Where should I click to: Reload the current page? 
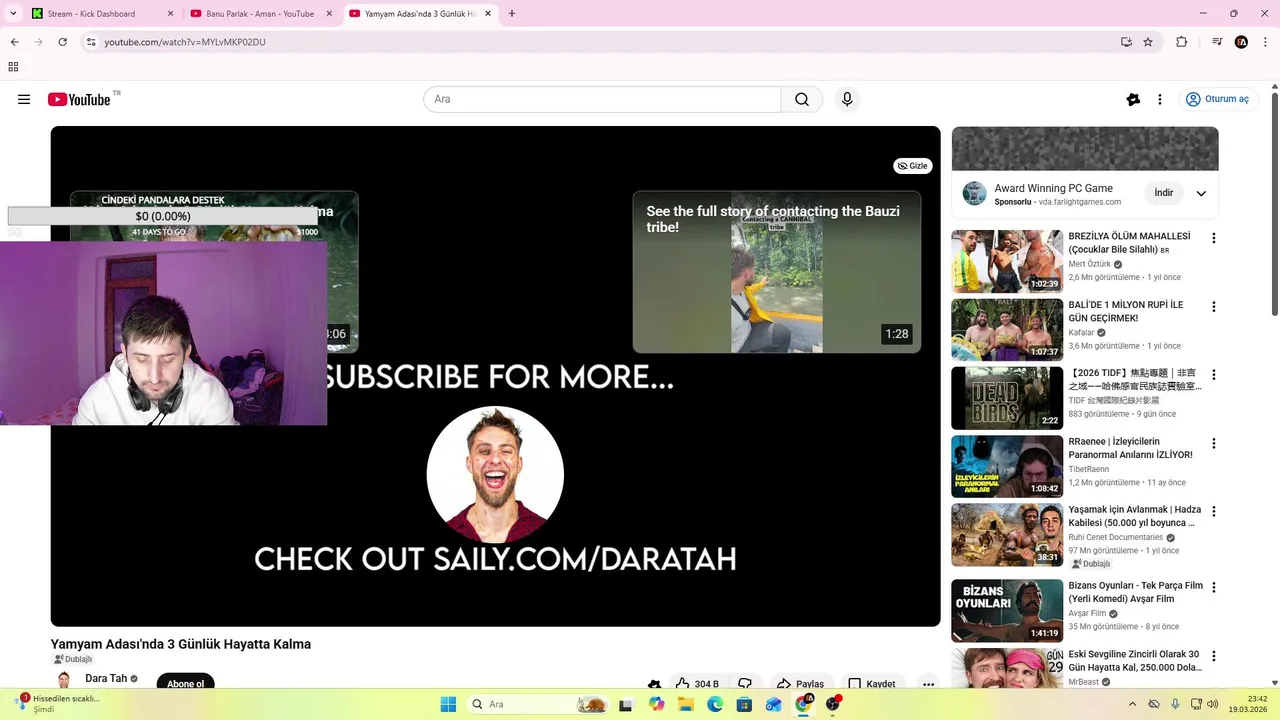pos(63,42)
